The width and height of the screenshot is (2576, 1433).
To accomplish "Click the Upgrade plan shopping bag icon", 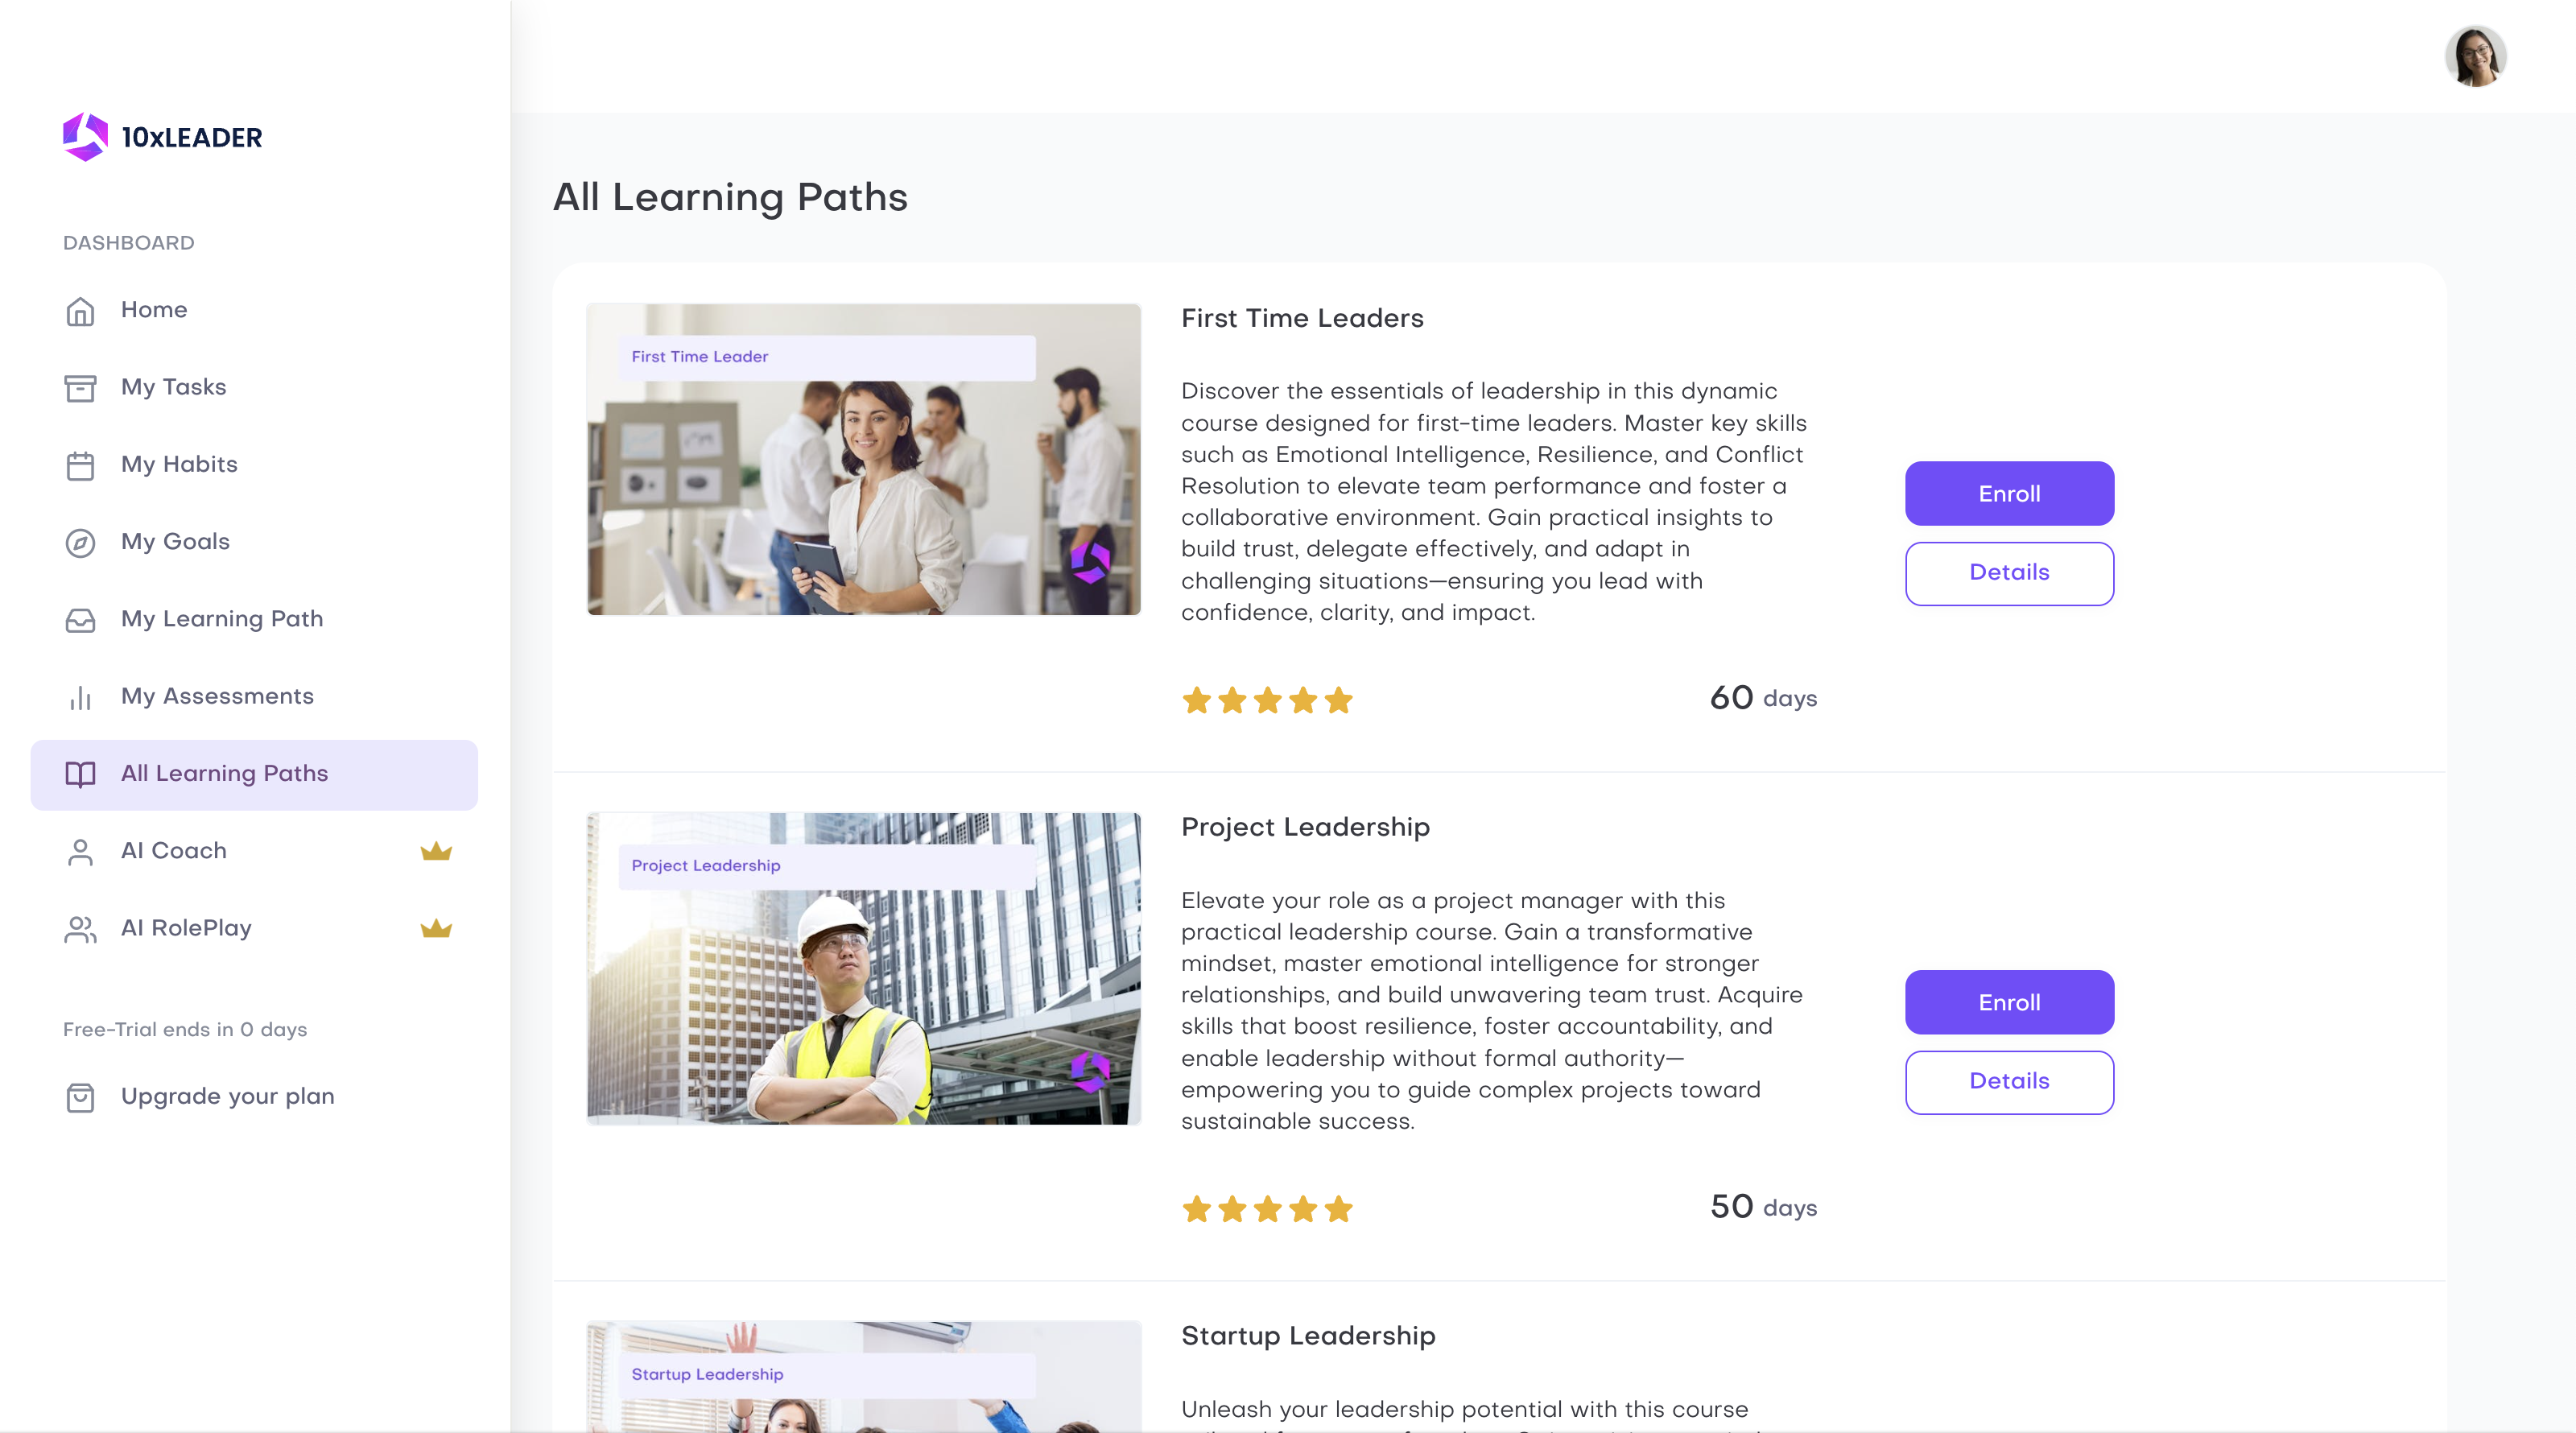I will (80, 1097).
